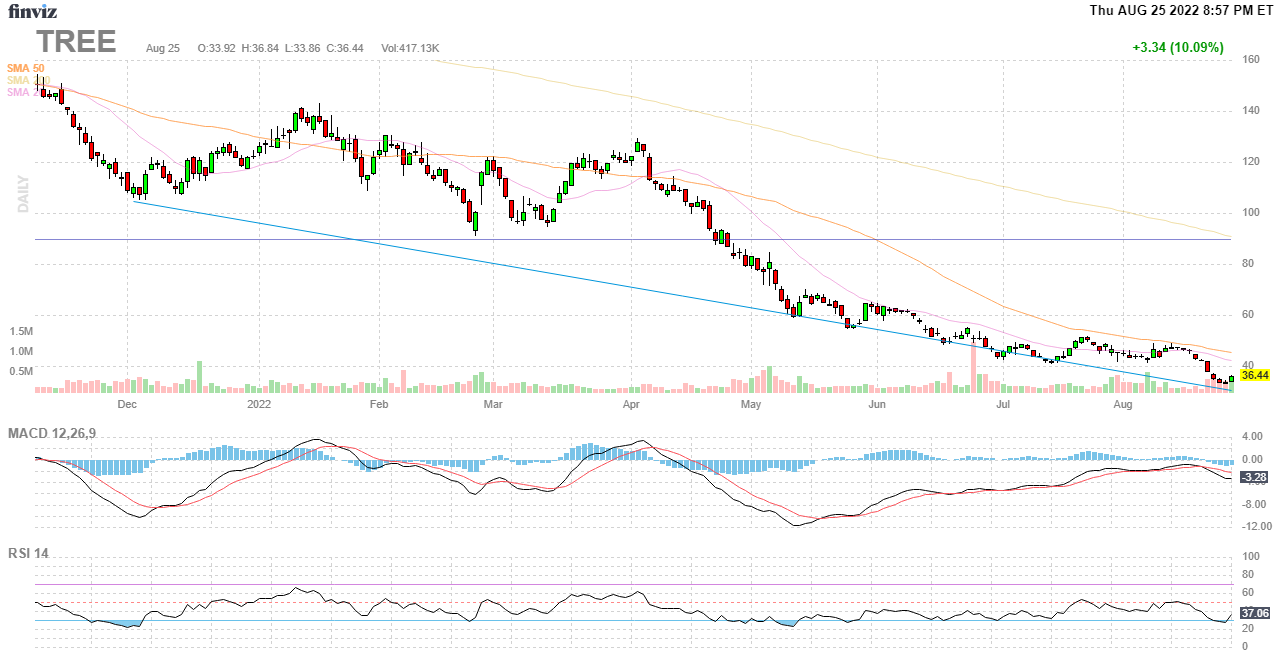Click the Aug label on time axis
Viewport: 1282px width, 662px height.
pos(1123,405)
